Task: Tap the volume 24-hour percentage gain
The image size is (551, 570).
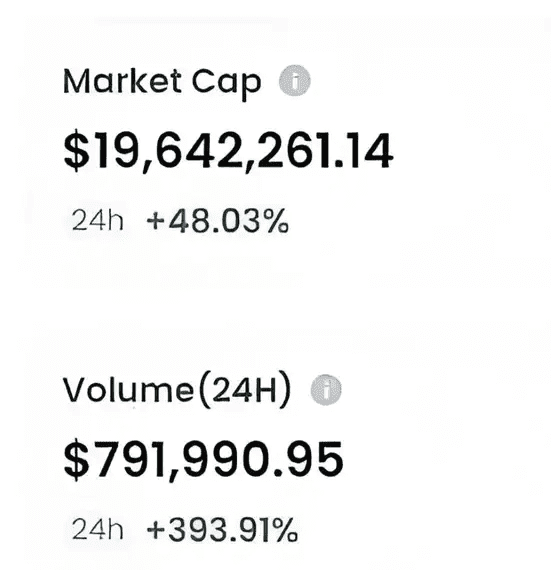Action: click(x=222, y=529)
